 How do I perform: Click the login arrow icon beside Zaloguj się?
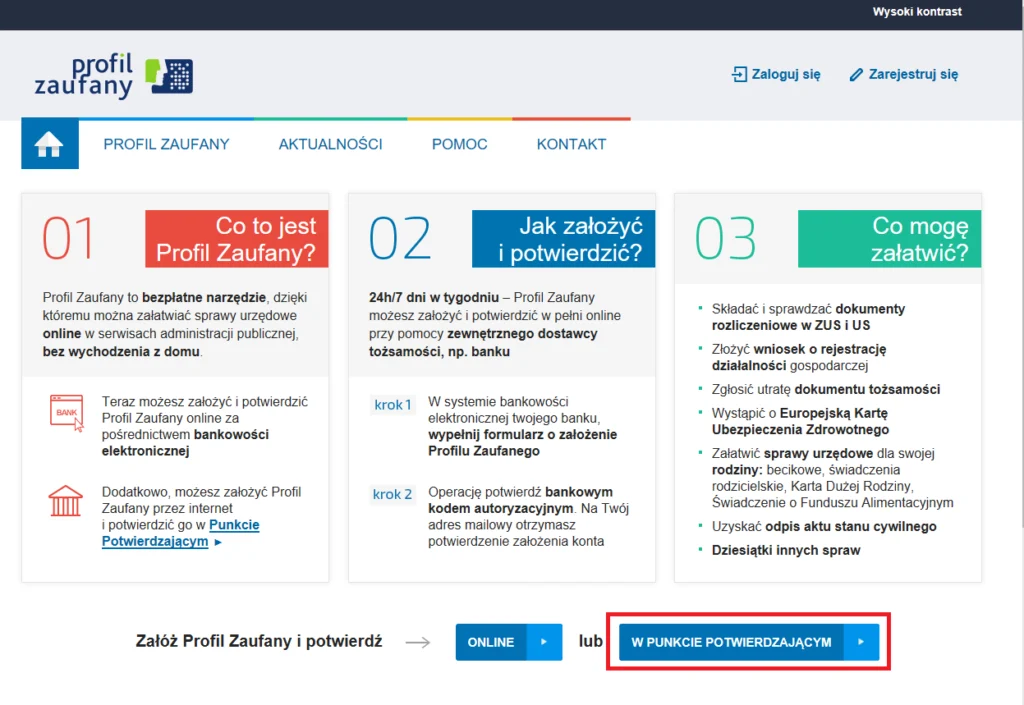point(739,74)
